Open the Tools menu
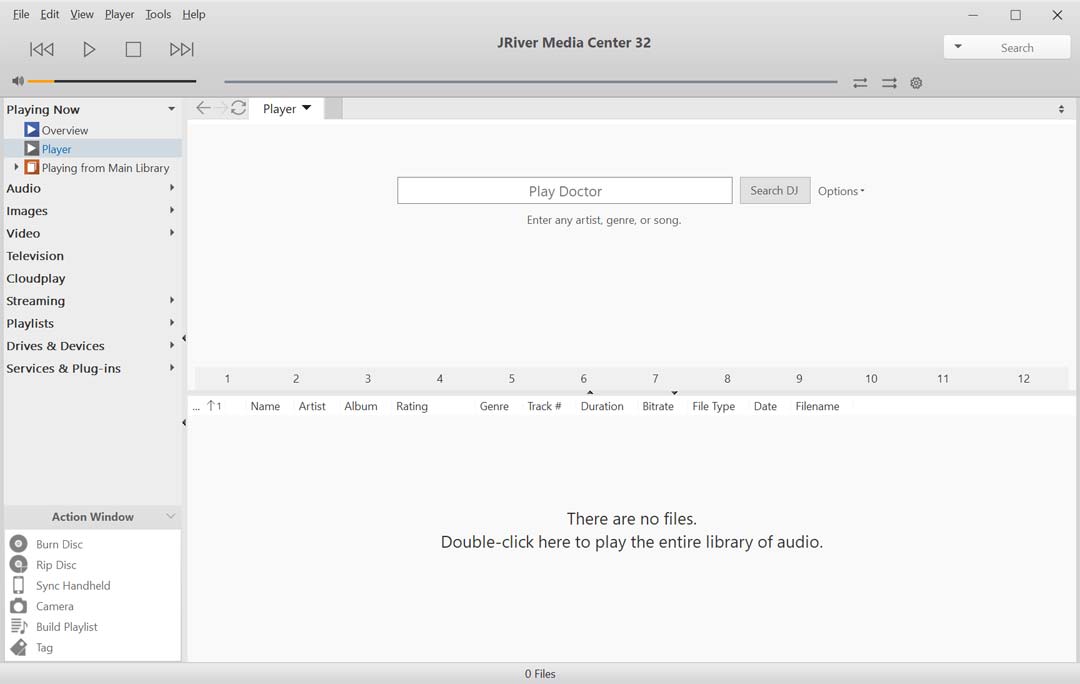The image size is (1080, 684). 158,14
